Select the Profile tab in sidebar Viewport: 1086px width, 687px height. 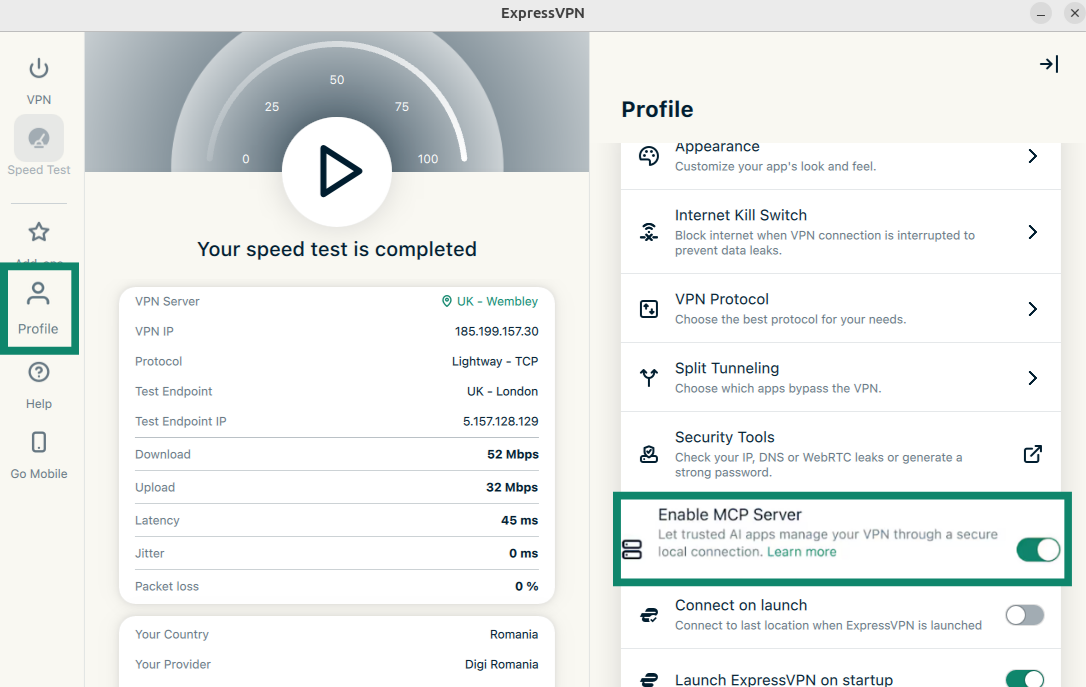[x=39, y=308]
